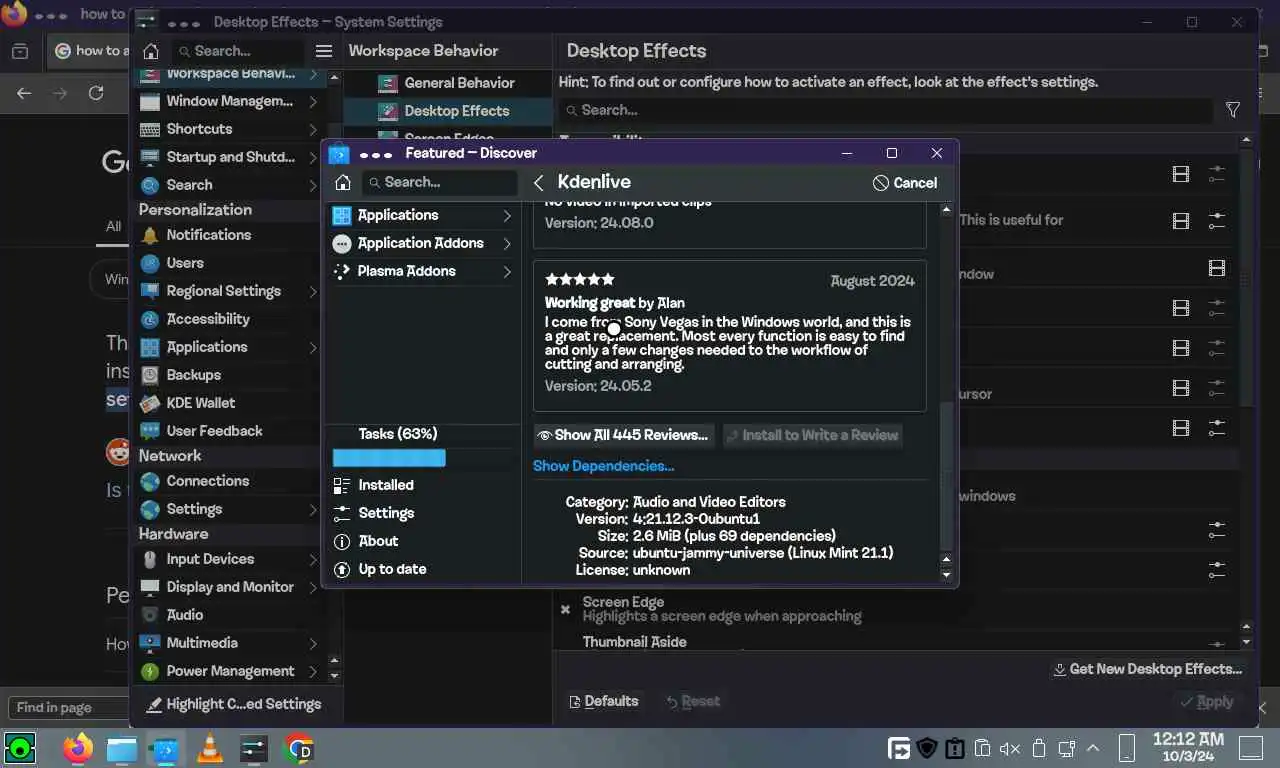Expand Window Management chevron in System Settings
The width and height of the screenshot is (1280, 768).
tap(313, 101)
